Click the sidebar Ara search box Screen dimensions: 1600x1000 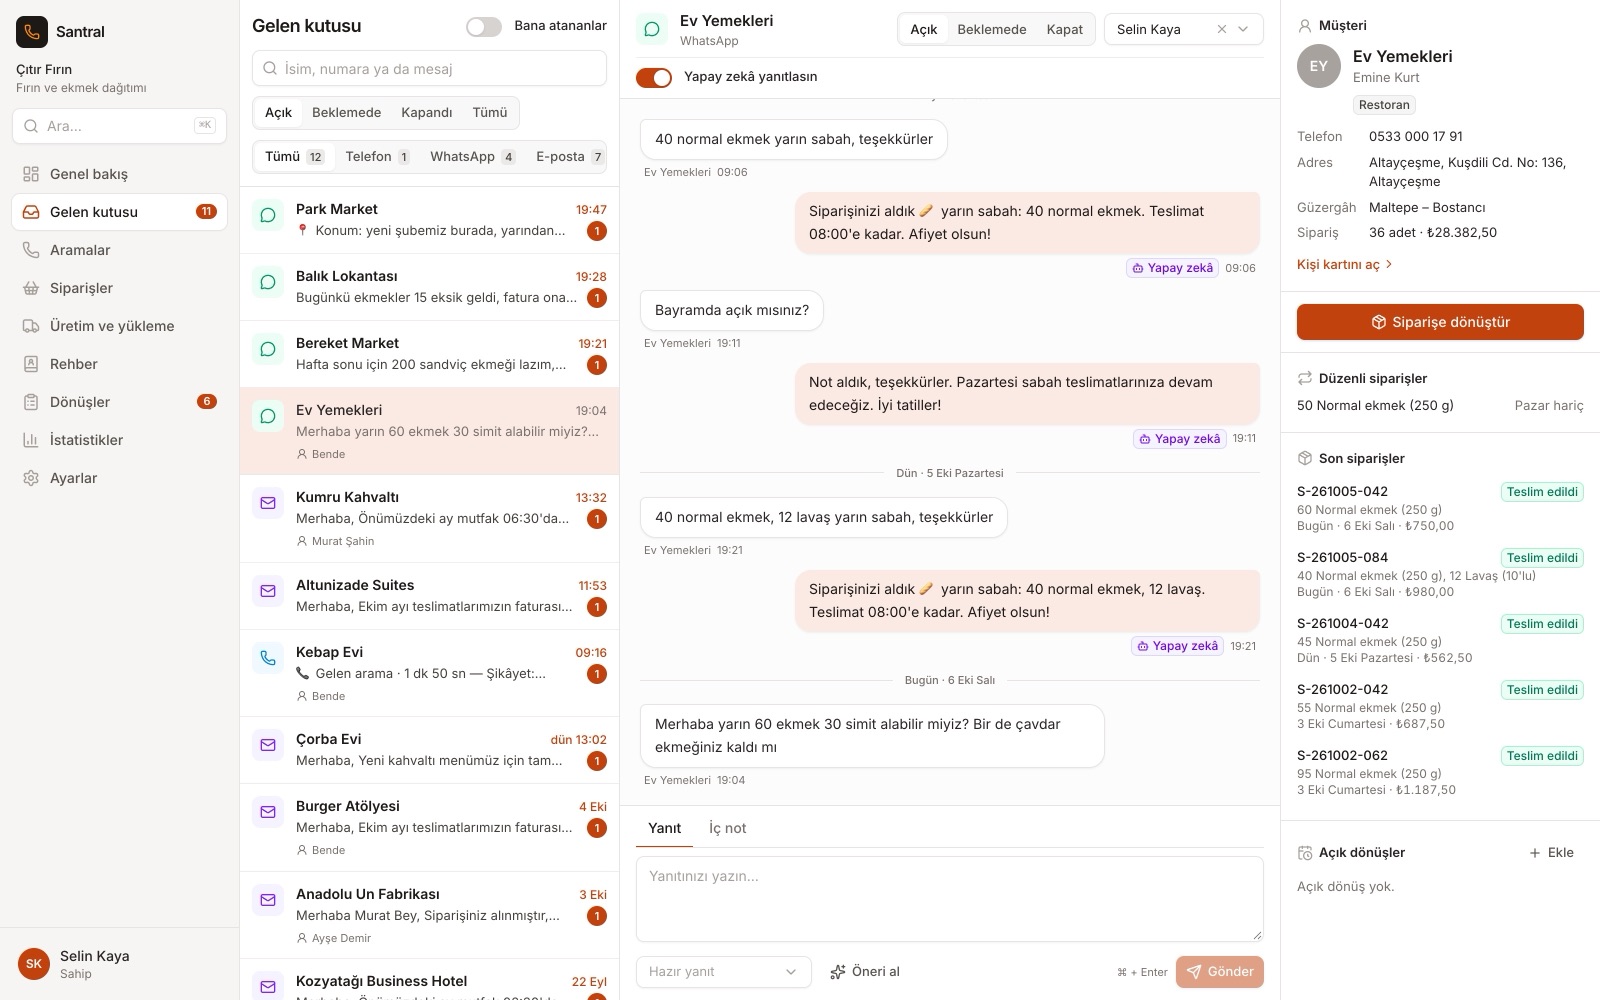(x=119, y=126)
